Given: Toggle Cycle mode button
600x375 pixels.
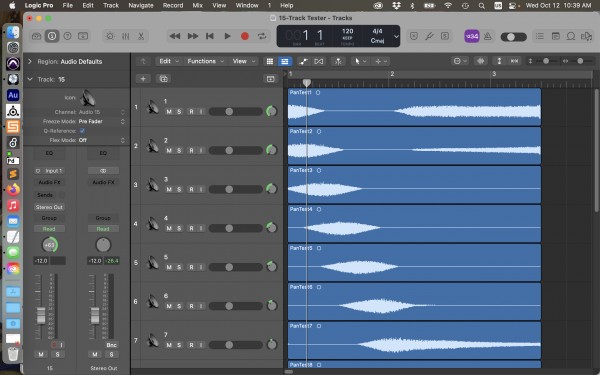Looking at the screenshot, I should (262, 36).
